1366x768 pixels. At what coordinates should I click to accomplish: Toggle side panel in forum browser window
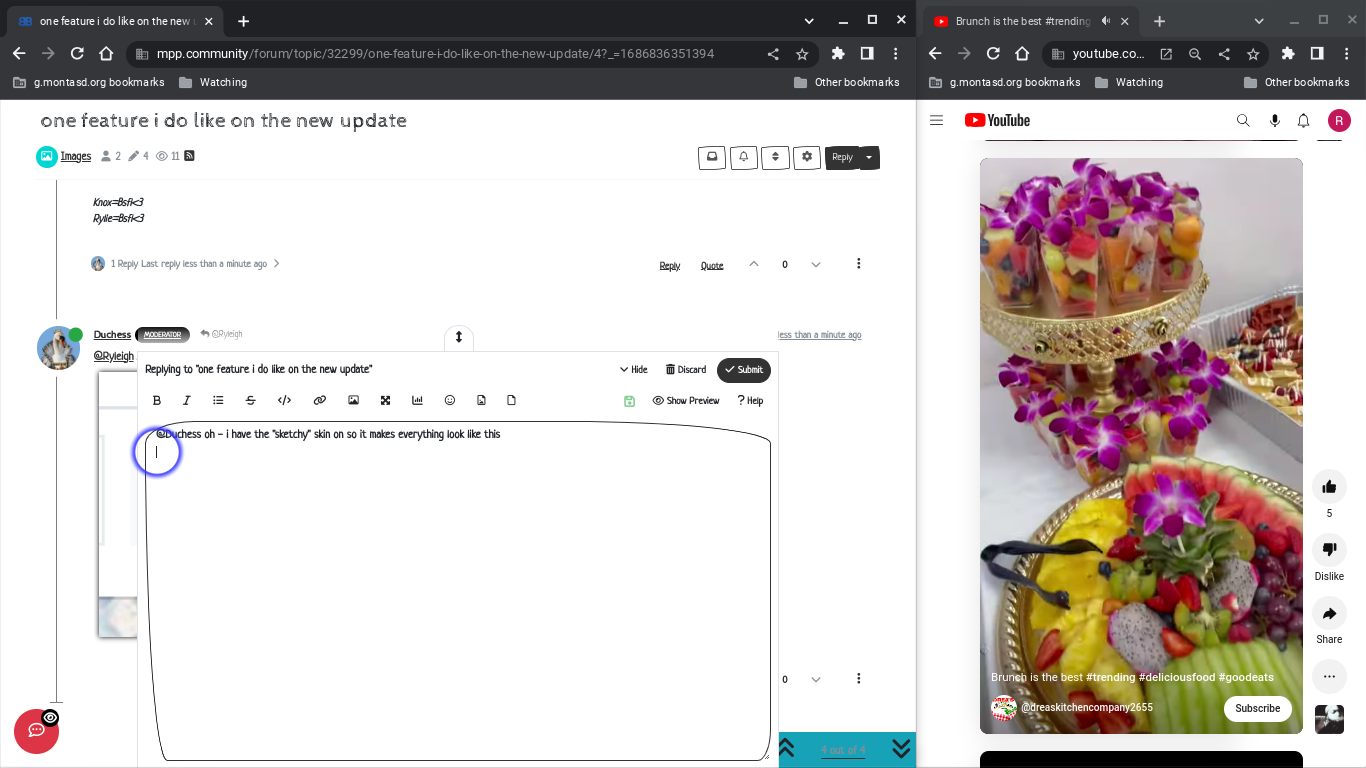(x=867, y=54)
